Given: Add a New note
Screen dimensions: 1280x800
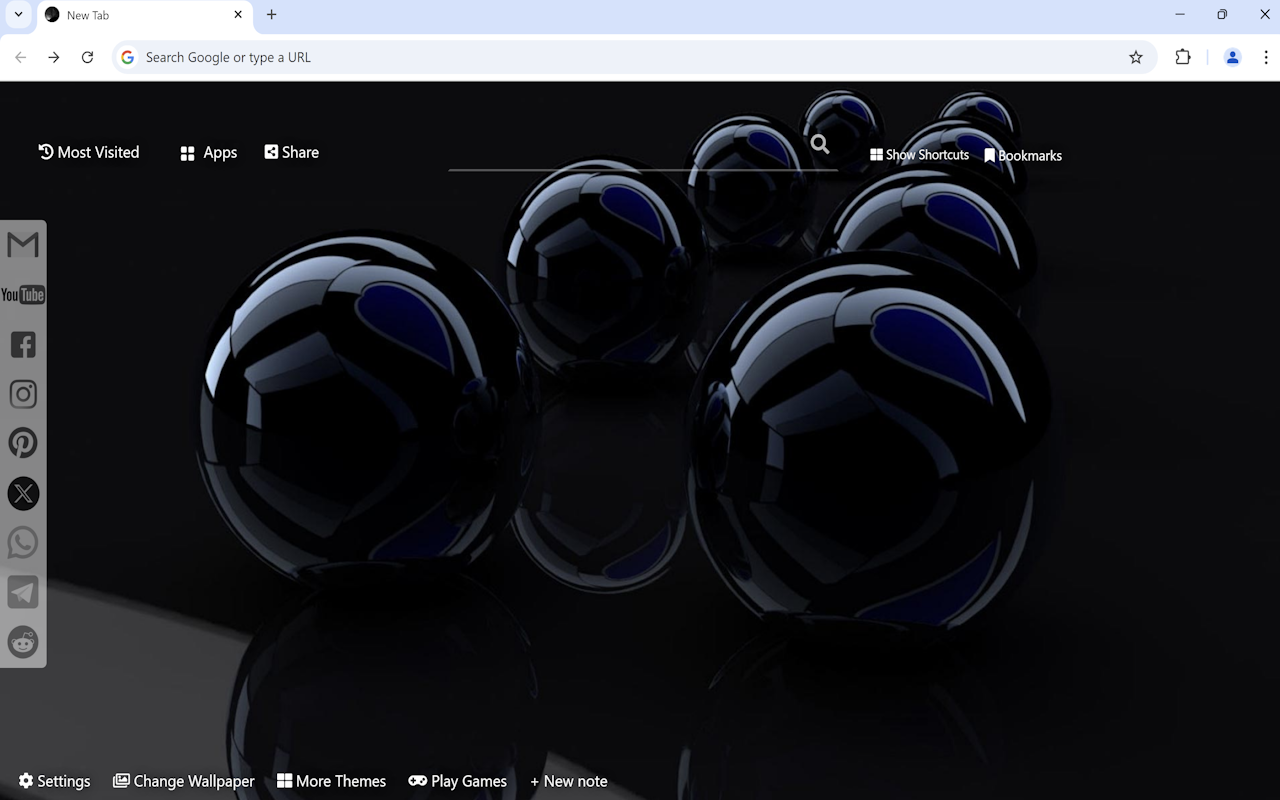Looking at the screenshot, I should (569, 781).
